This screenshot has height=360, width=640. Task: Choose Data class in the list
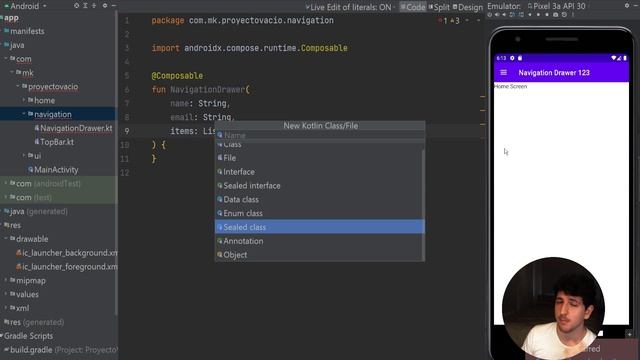[x=320, y=200]
